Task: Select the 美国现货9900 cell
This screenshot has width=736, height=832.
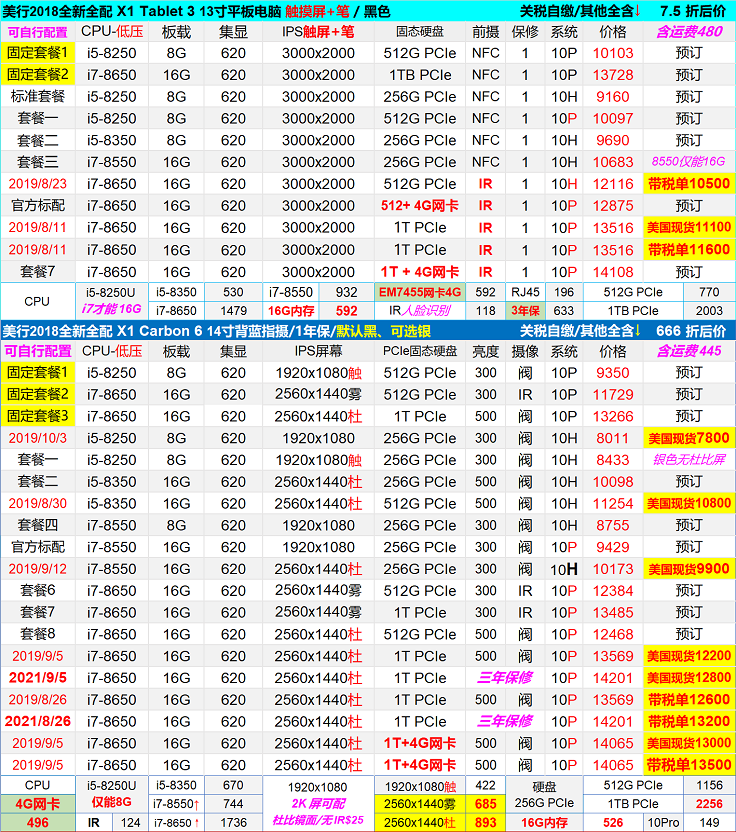Action: [689, 569]
